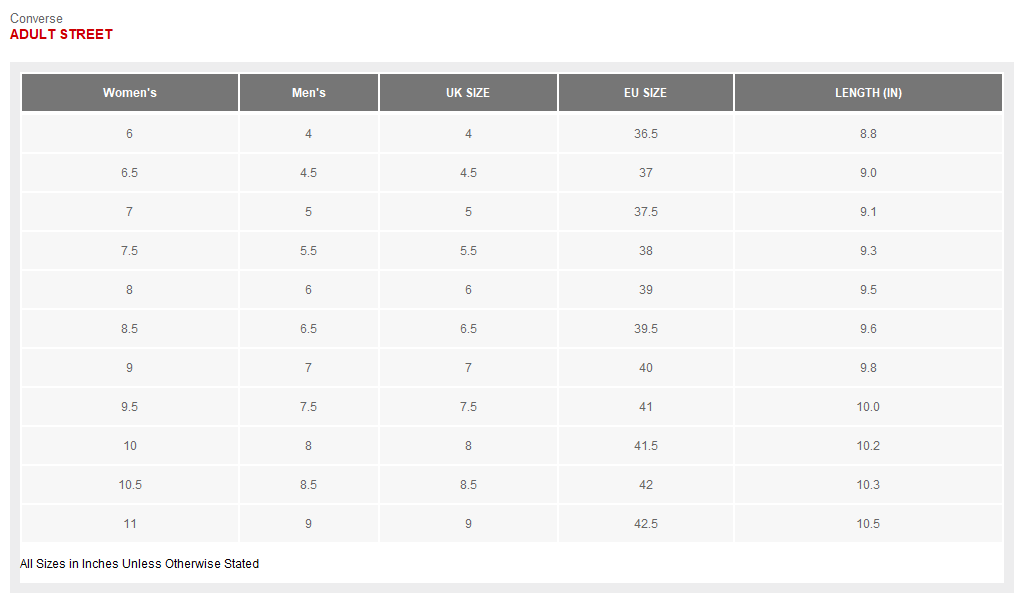Click Women's size 11 cell
This screenshot has height=608, width=1024.
coord(130,524)
